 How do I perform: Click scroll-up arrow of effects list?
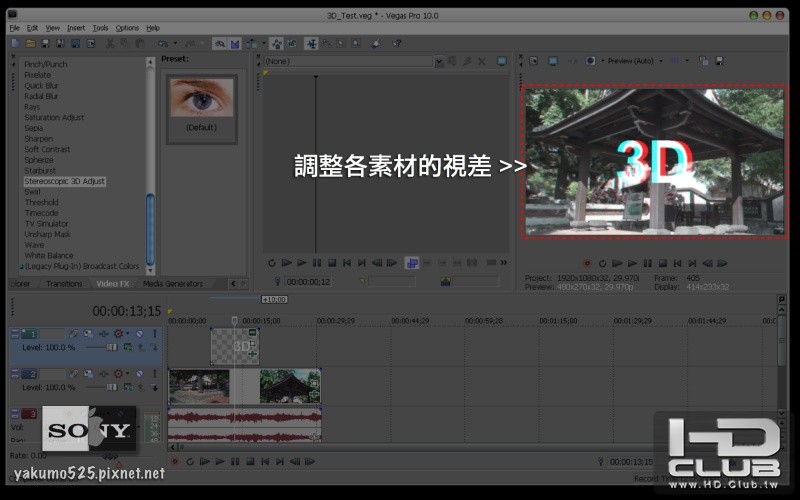[x=150, y=62]
